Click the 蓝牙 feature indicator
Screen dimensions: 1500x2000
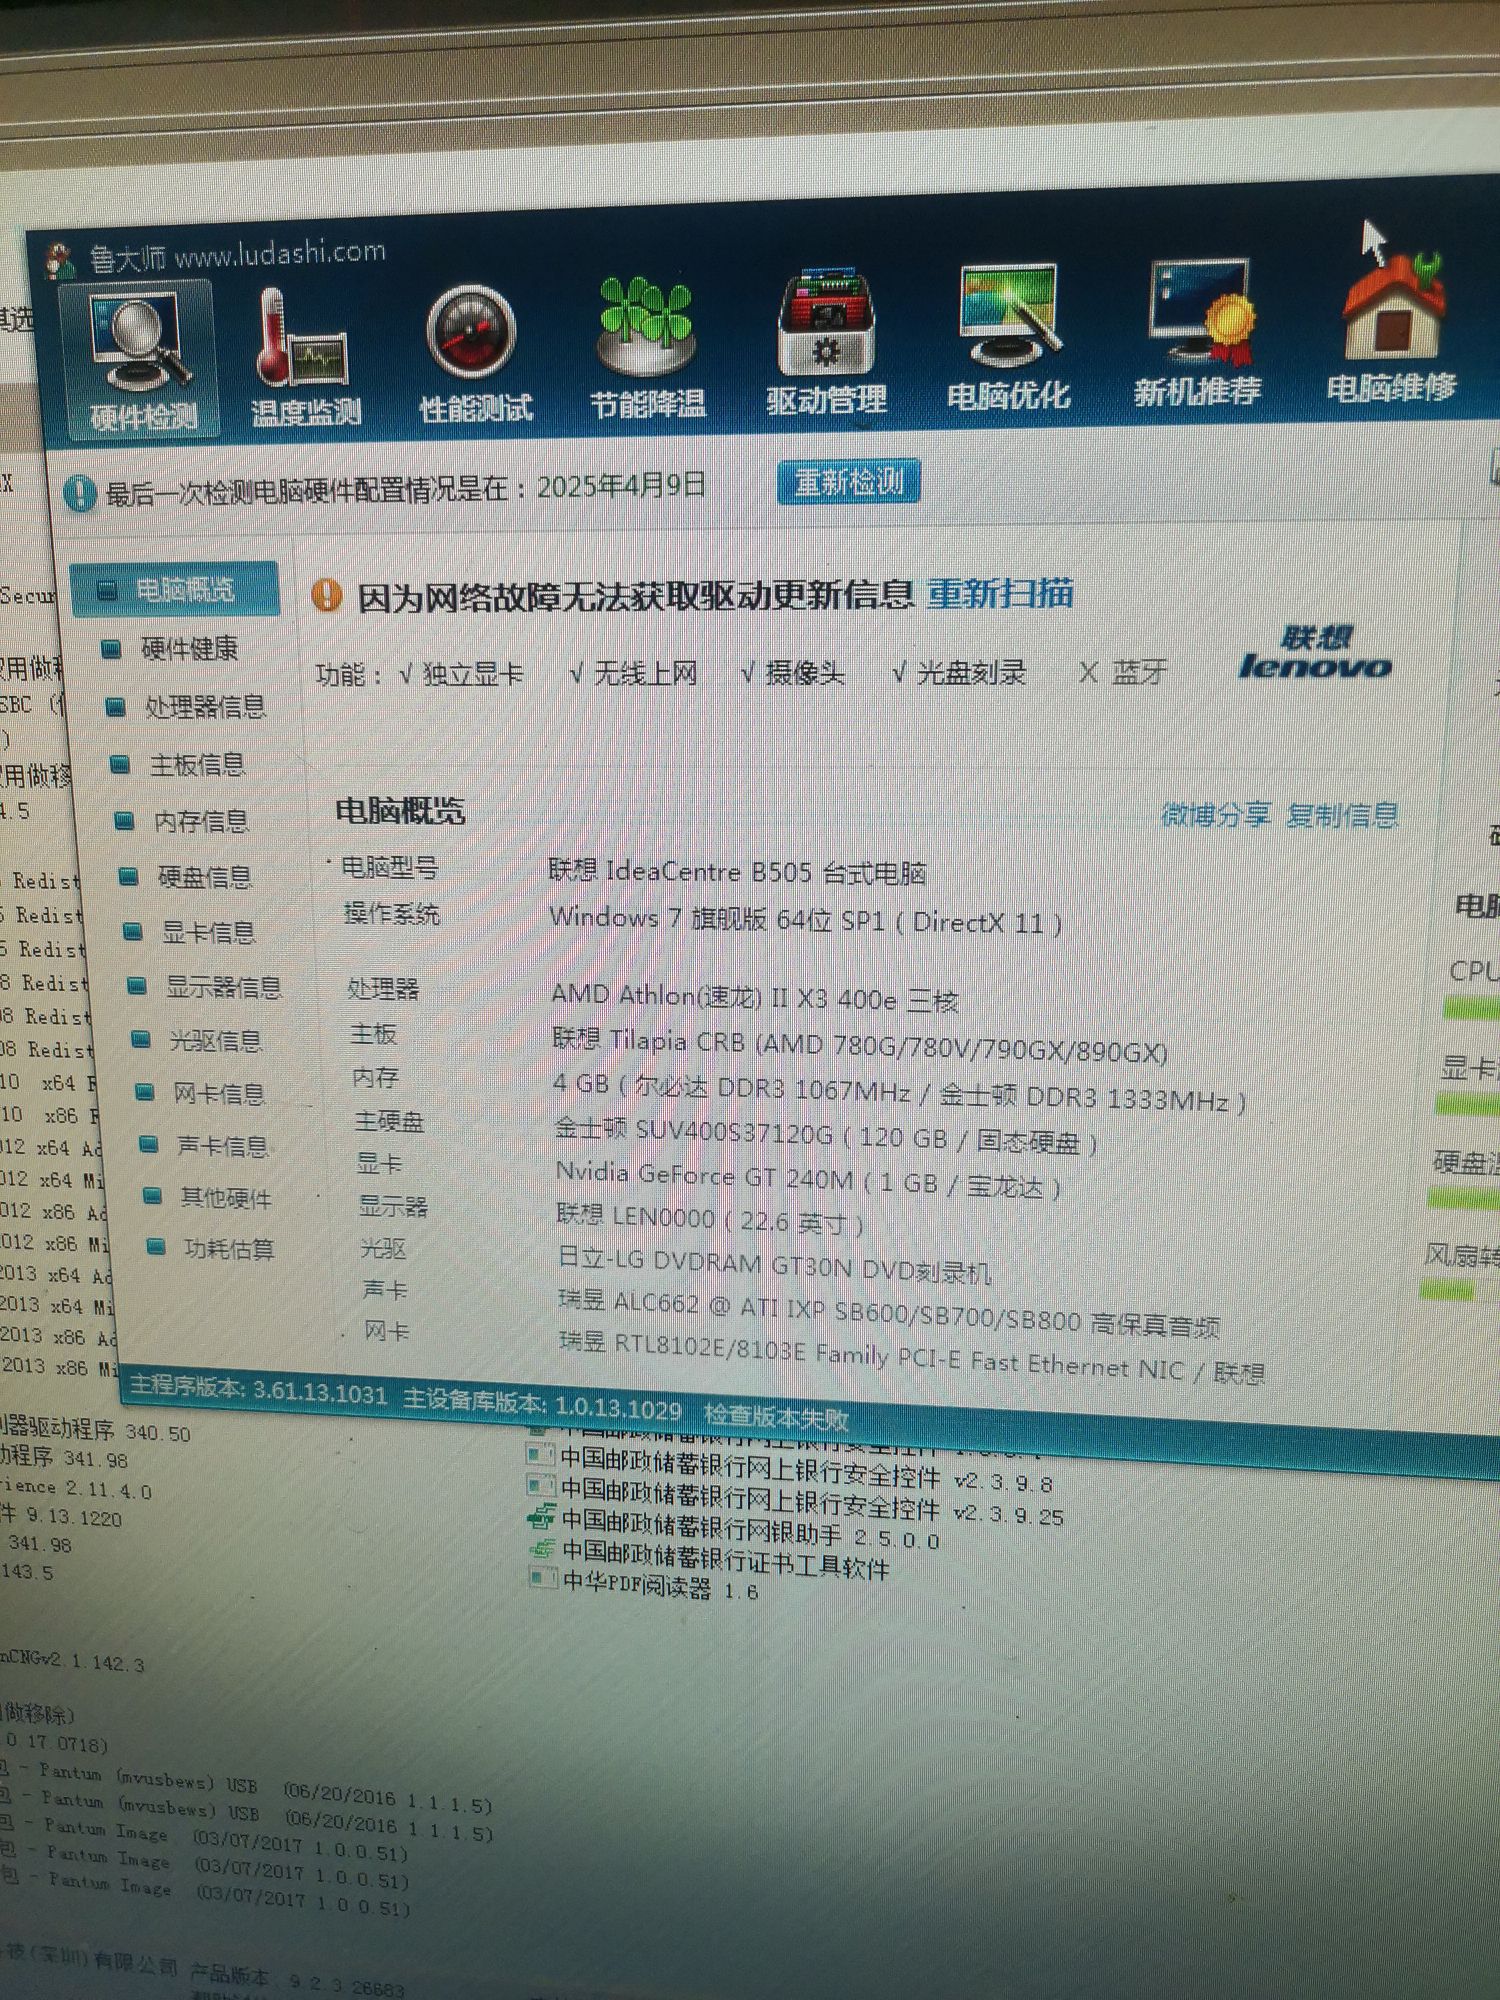coord(1122,672)
